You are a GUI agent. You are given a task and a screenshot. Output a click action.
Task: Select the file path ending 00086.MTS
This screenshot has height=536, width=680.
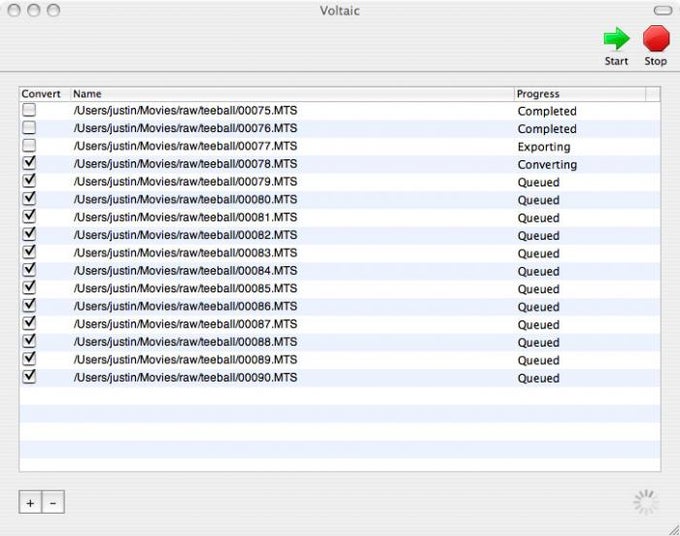pos(185,306)
